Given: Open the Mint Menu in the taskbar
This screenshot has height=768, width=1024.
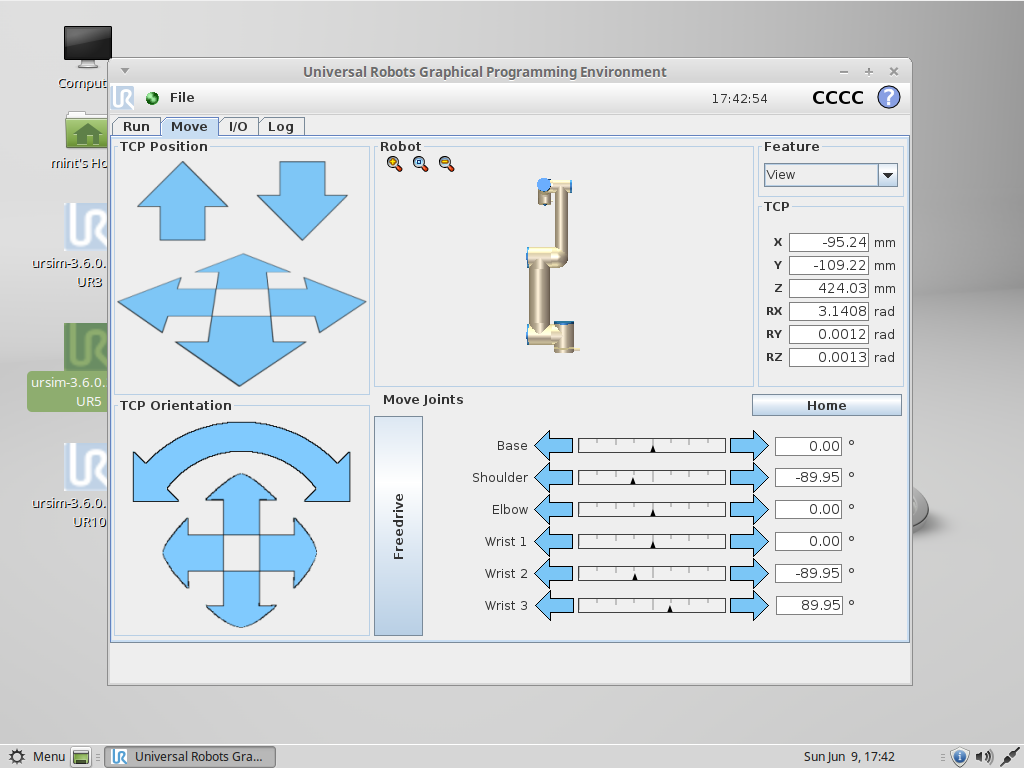Looking at the screenshot, I should 38,757.
